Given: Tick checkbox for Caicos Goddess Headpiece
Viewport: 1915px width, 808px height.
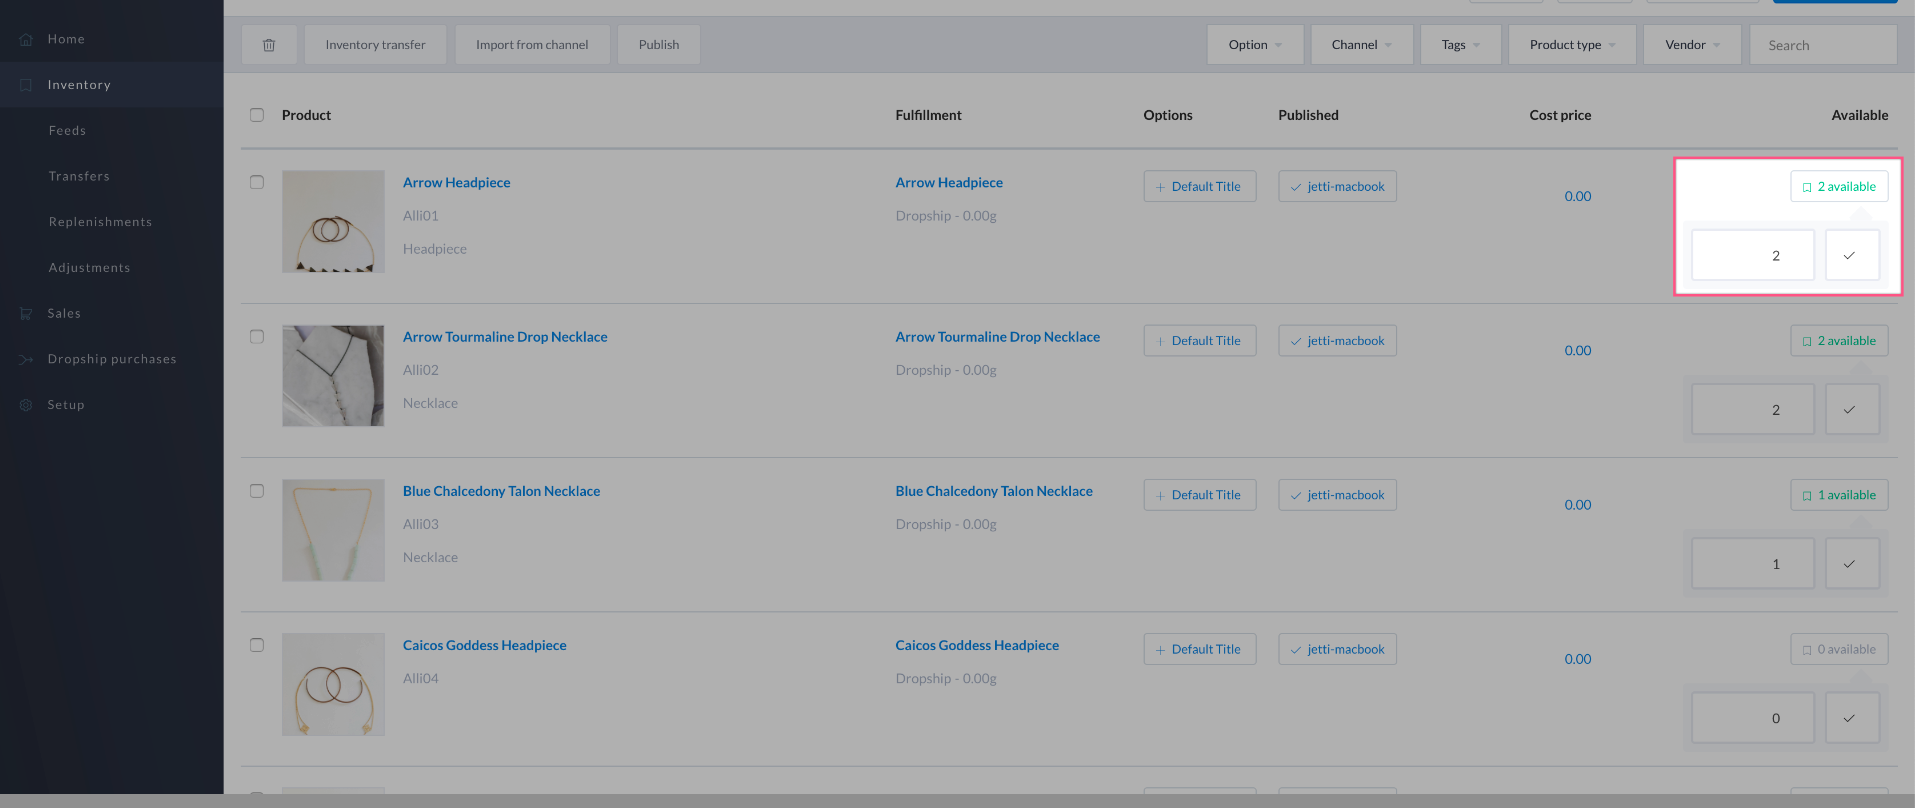Looking at the screenshot, I should point(257,645).
